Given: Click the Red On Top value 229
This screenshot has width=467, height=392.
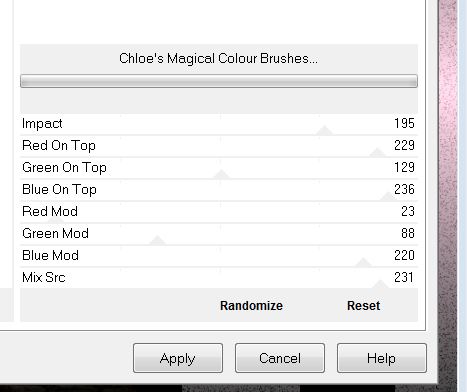Looking at the screenshot, I should (404, 145).
